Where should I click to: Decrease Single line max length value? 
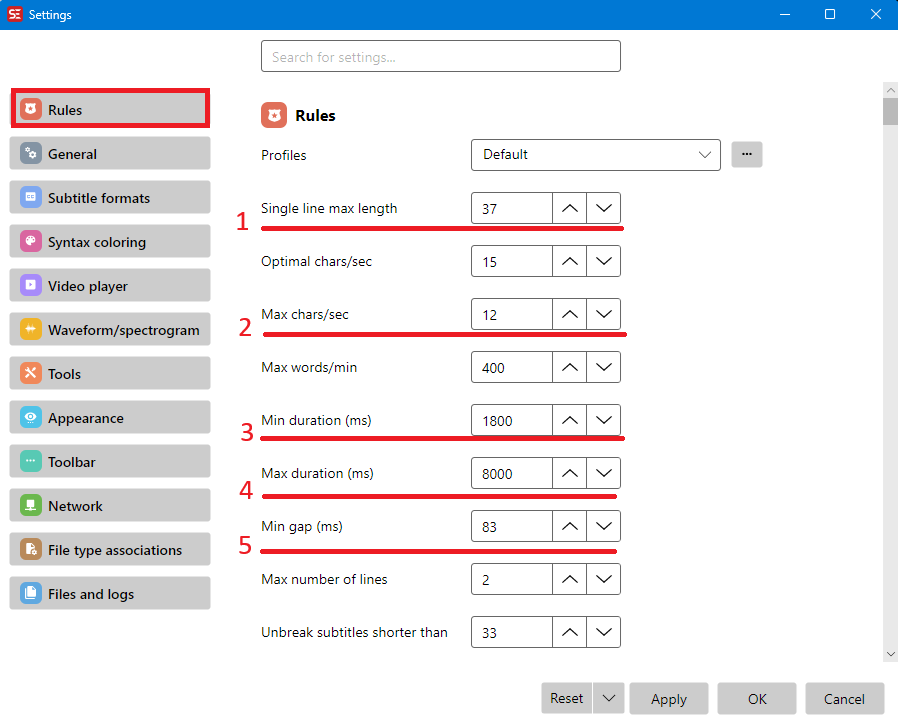(604, 208)
